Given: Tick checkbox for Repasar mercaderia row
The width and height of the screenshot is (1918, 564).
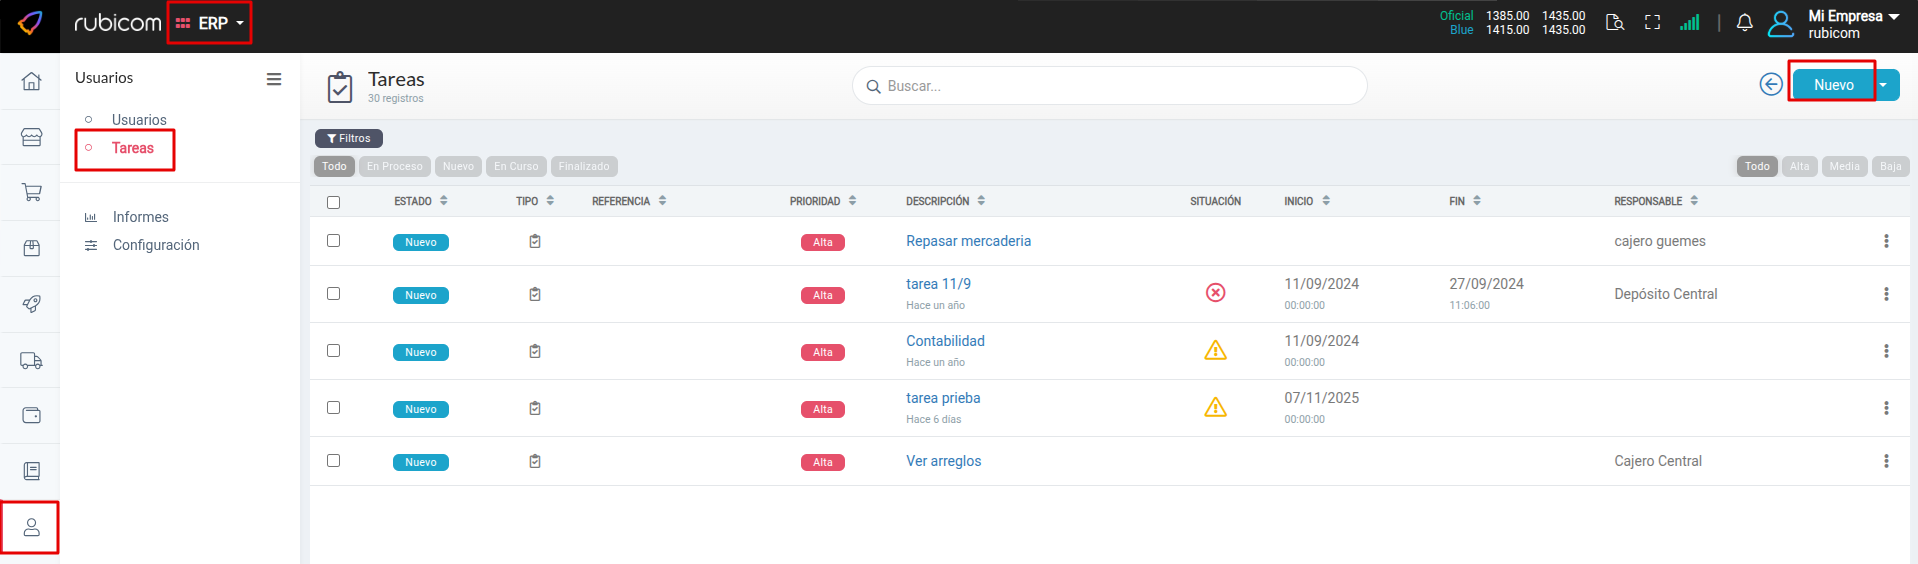Looking at the screenshot, I should point(333,241).
